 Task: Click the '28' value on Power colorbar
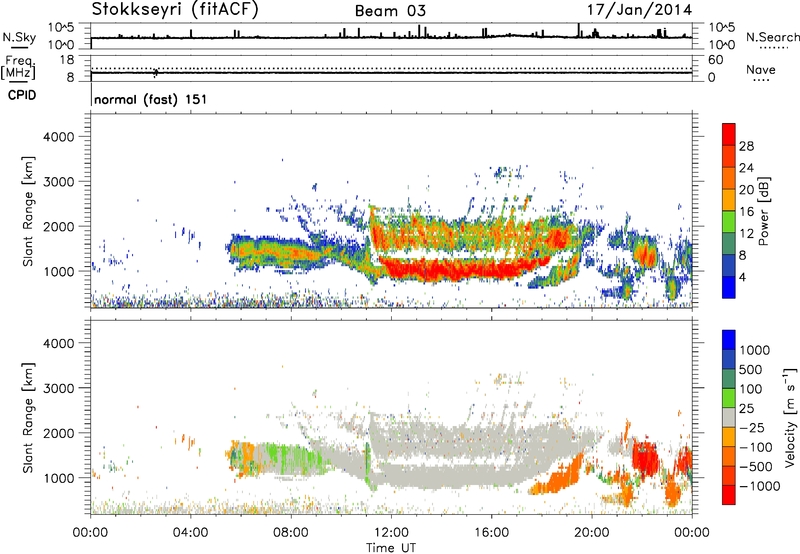pos(746,146)
